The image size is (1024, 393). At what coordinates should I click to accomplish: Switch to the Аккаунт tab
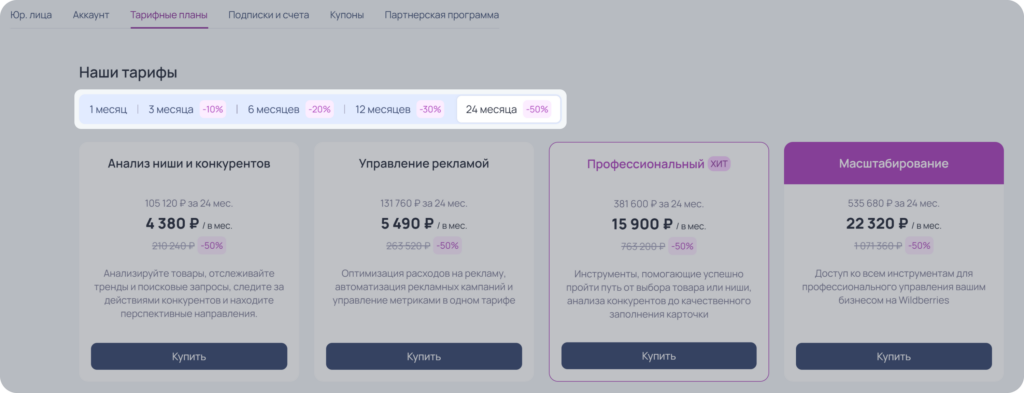[91, 14]
